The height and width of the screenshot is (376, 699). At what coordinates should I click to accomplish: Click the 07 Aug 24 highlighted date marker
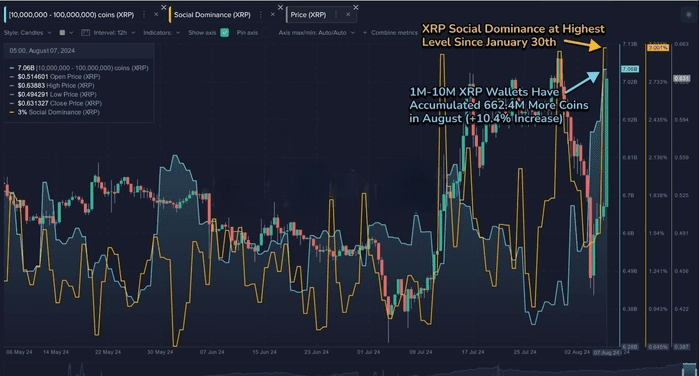click(607, 352)
